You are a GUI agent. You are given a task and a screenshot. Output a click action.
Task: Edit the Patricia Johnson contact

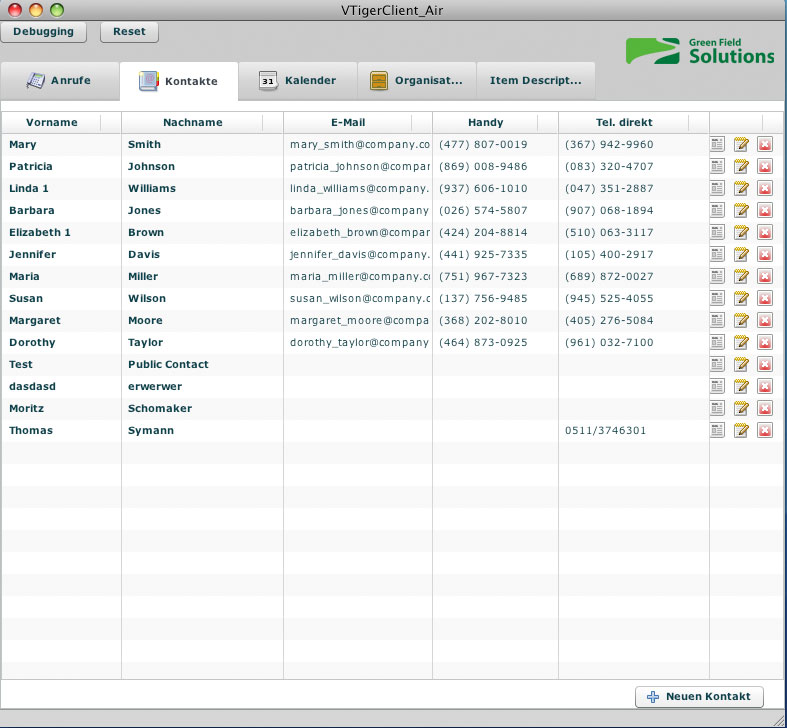[x=741, y=166]
